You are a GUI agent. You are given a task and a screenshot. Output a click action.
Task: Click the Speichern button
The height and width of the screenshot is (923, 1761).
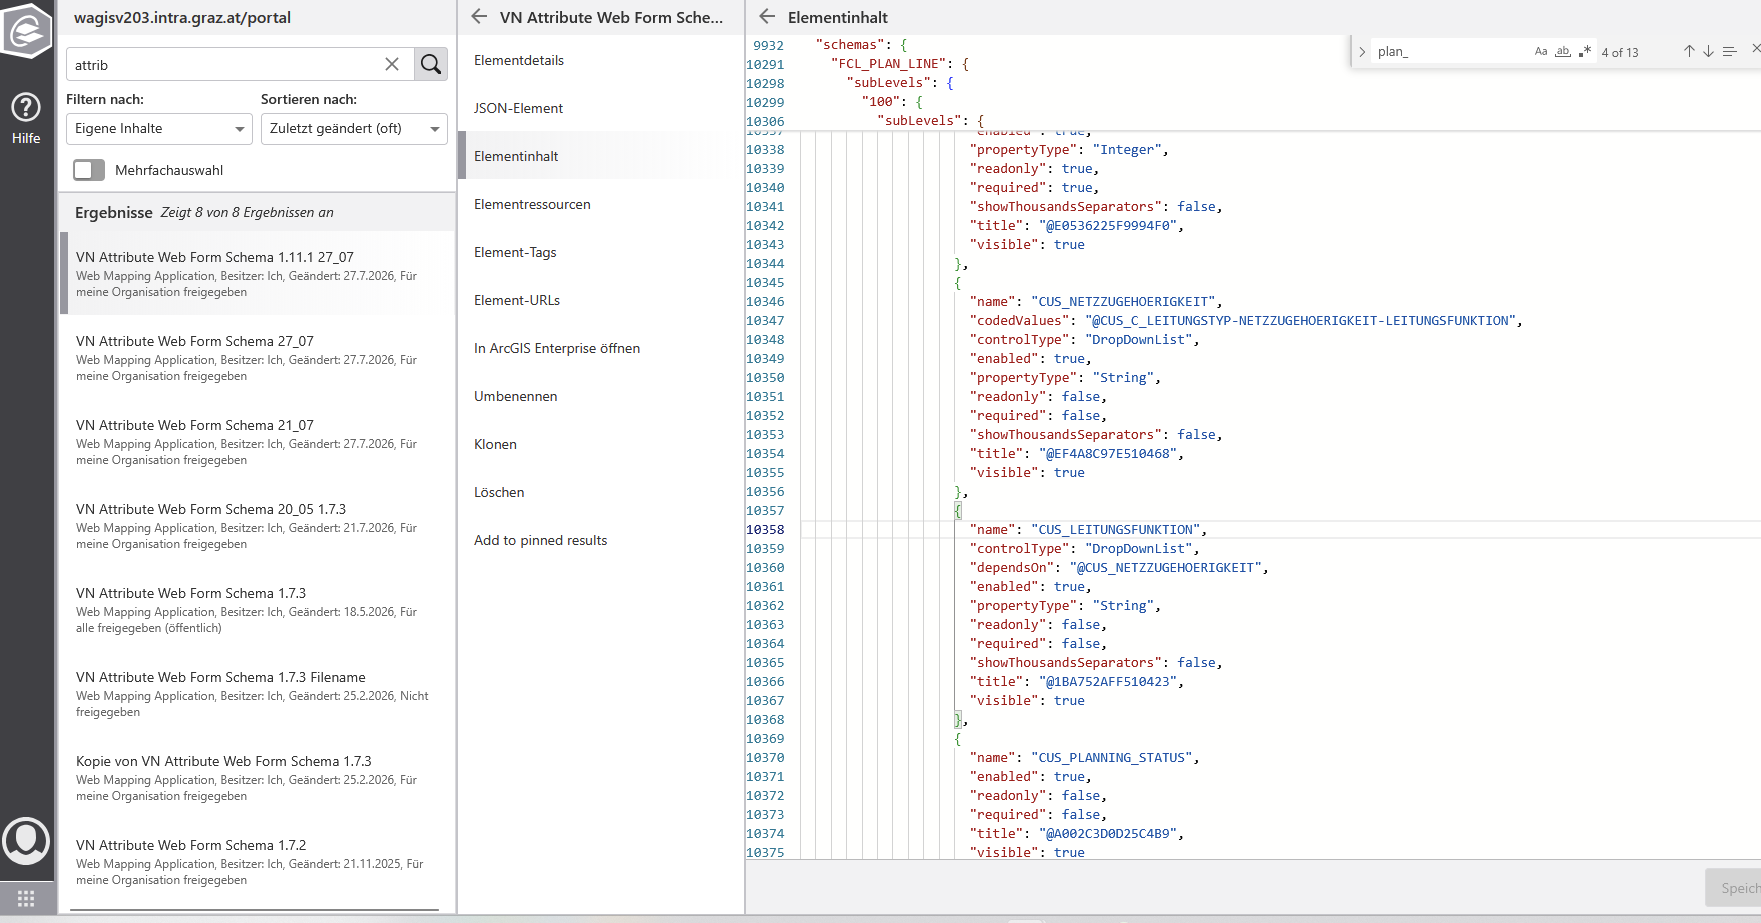pyautogui.click(x=1735, y=888)
